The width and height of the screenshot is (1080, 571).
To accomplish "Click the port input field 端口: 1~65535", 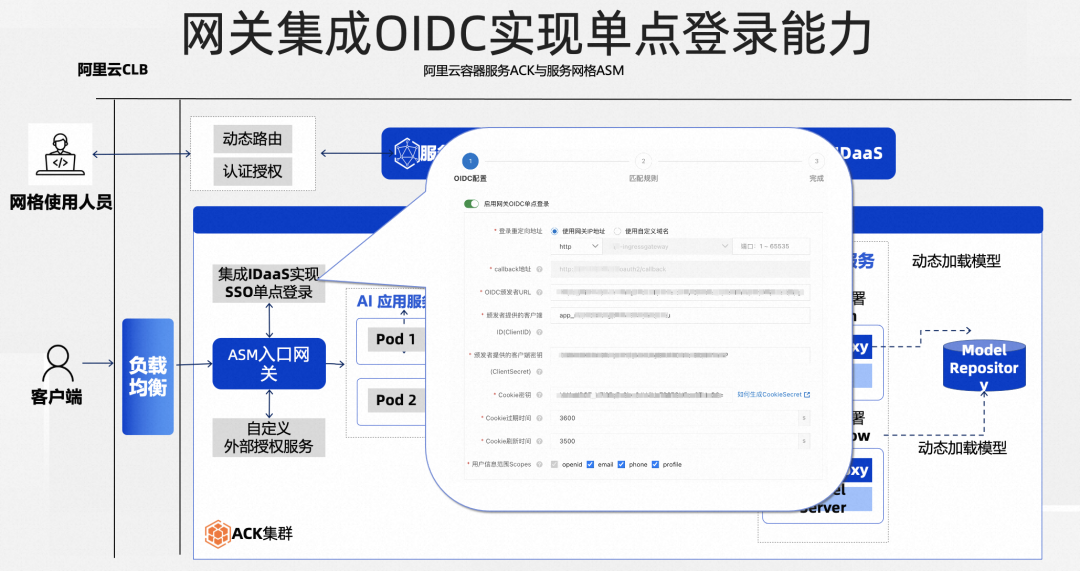I will (x=771, y=246).
